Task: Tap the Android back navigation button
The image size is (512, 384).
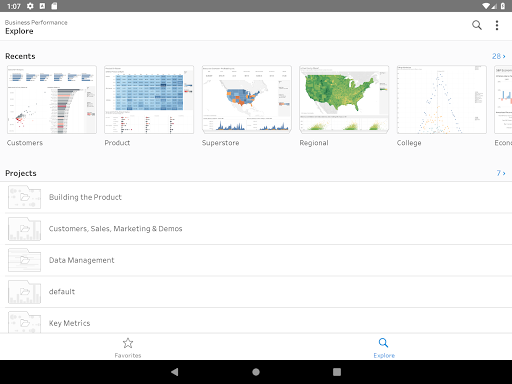Action: 174,372
